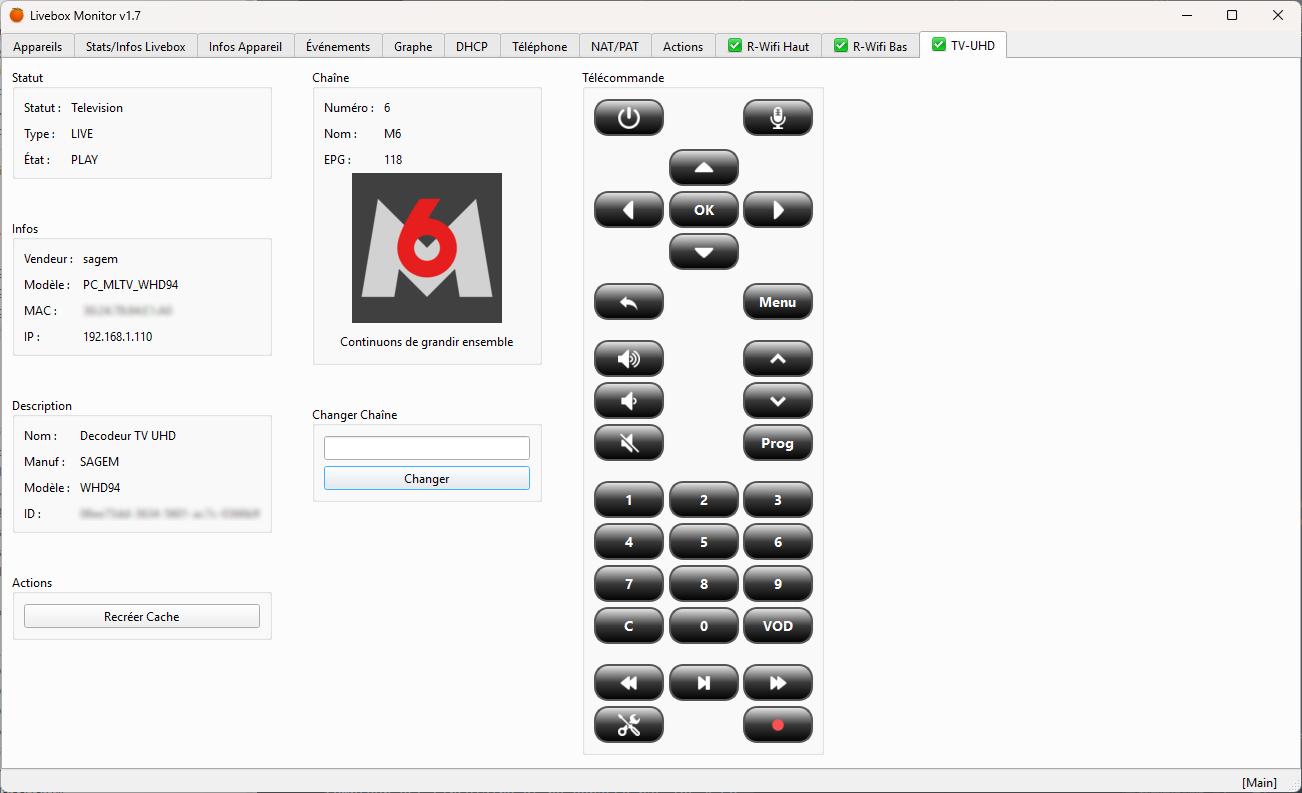
Task: Click the channel up chevron button
Action: pyautogui.click(x=778, y=359)
